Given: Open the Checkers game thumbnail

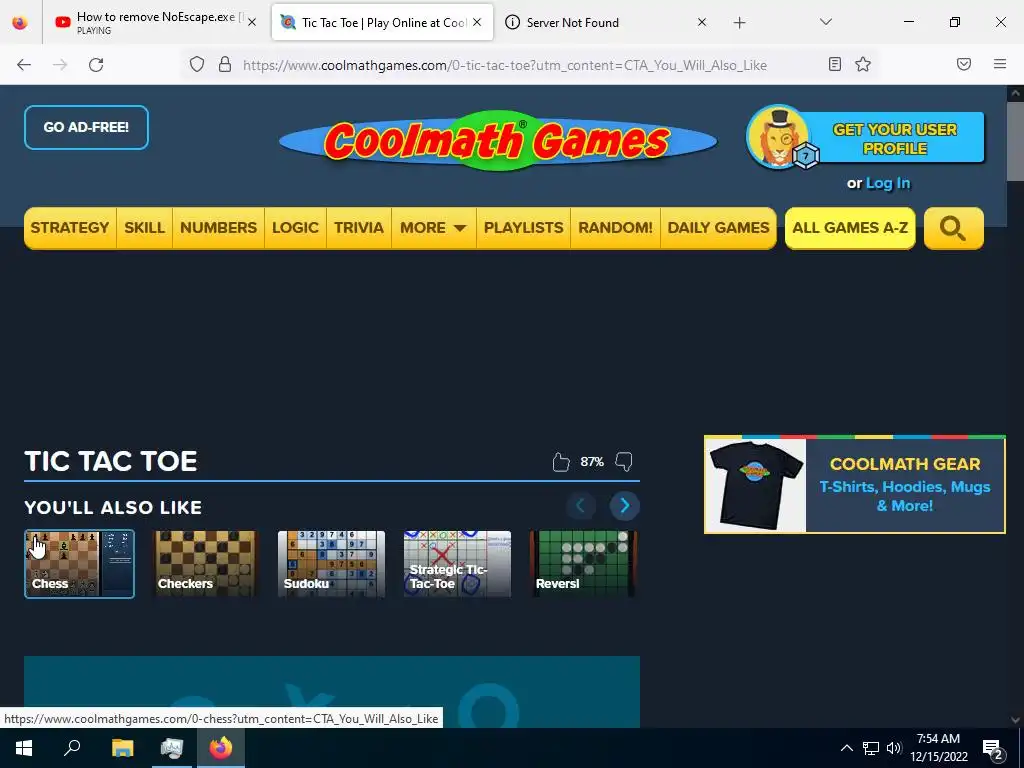Looking at the screenshot, I should (205, 564).
